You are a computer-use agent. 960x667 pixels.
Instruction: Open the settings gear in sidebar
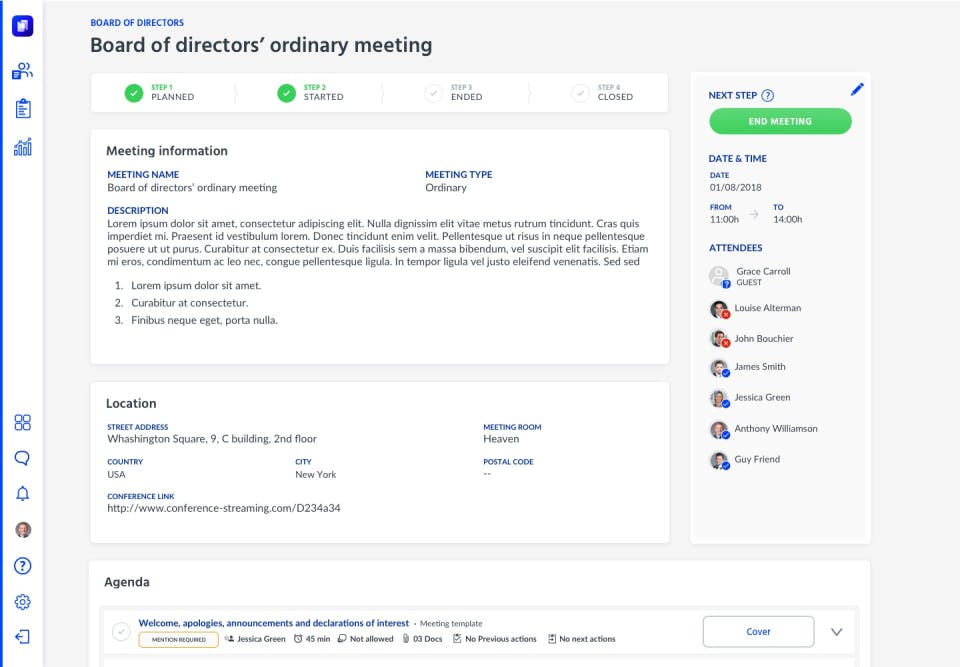pos(22,602)
